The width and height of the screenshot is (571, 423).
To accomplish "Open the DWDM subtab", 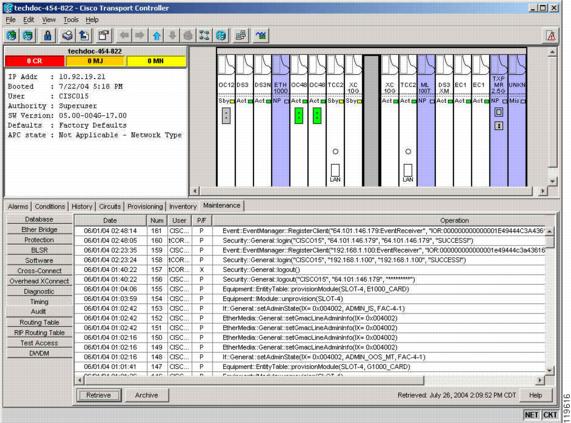I will coord(39,353).
